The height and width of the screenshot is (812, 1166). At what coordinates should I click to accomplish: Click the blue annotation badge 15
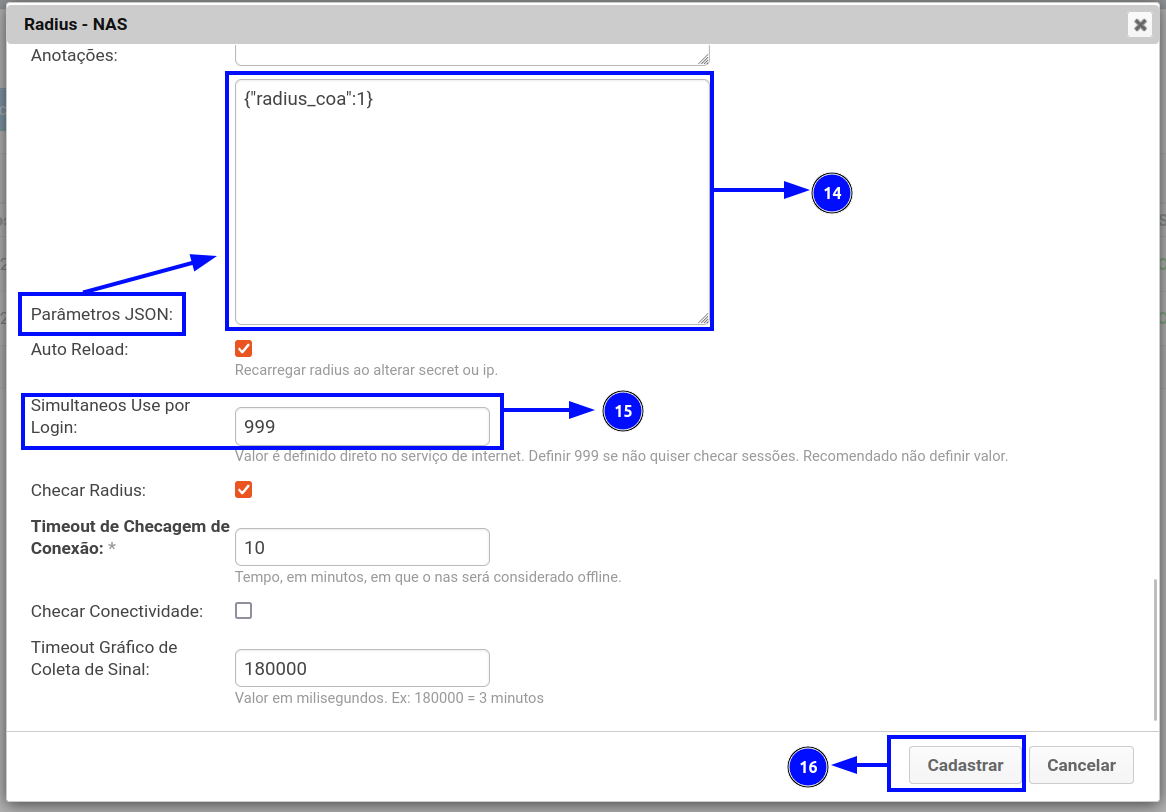coord(623,411)
